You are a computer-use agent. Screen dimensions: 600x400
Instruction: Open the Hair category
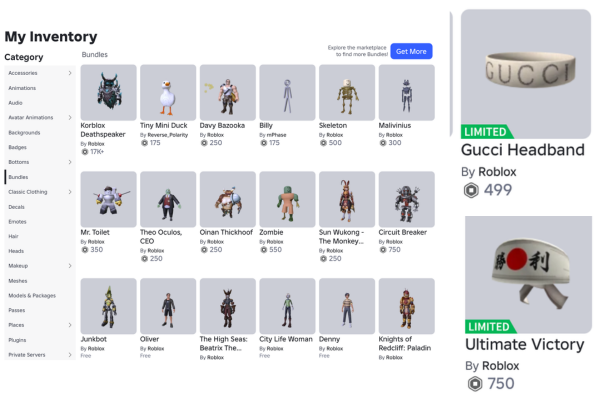13,236
